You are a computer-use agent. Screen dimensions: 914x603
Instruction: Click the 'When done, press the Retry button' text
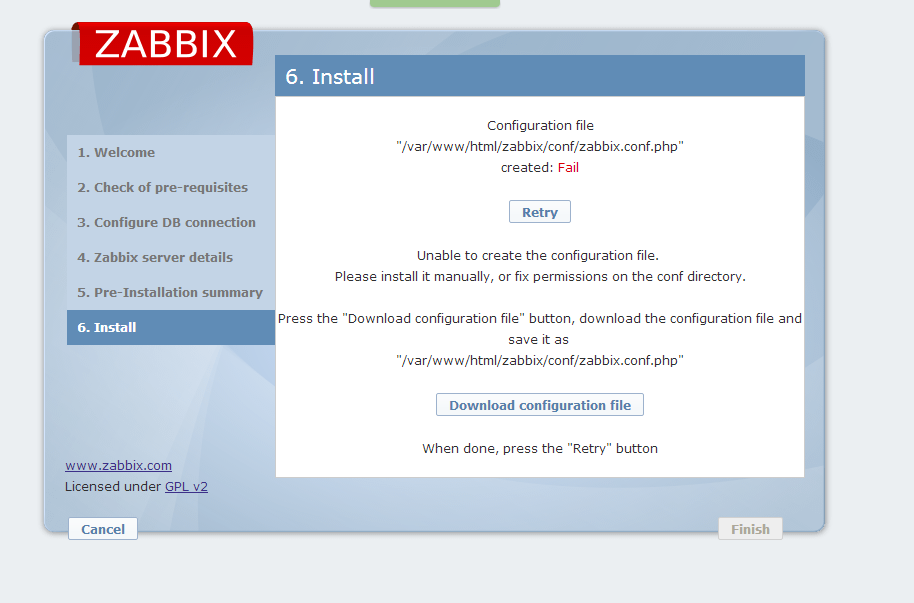pyautogui.click(x=540, y=448)
